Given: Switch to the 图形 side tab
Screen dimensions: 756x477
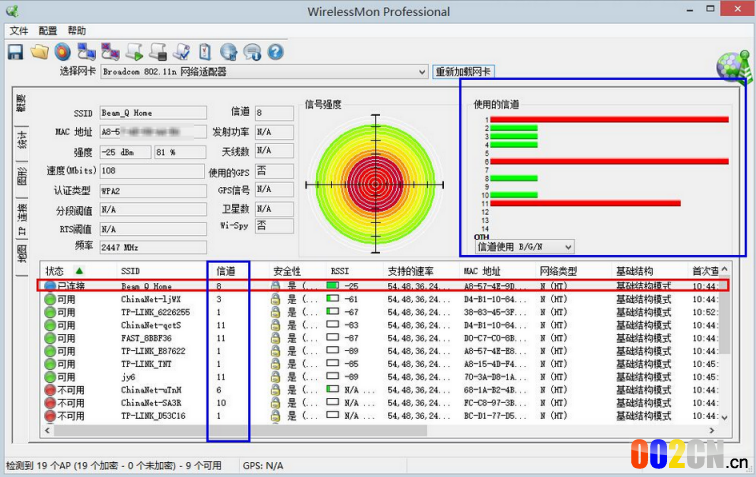Looking at the screenshot, I should coord(21,176).
